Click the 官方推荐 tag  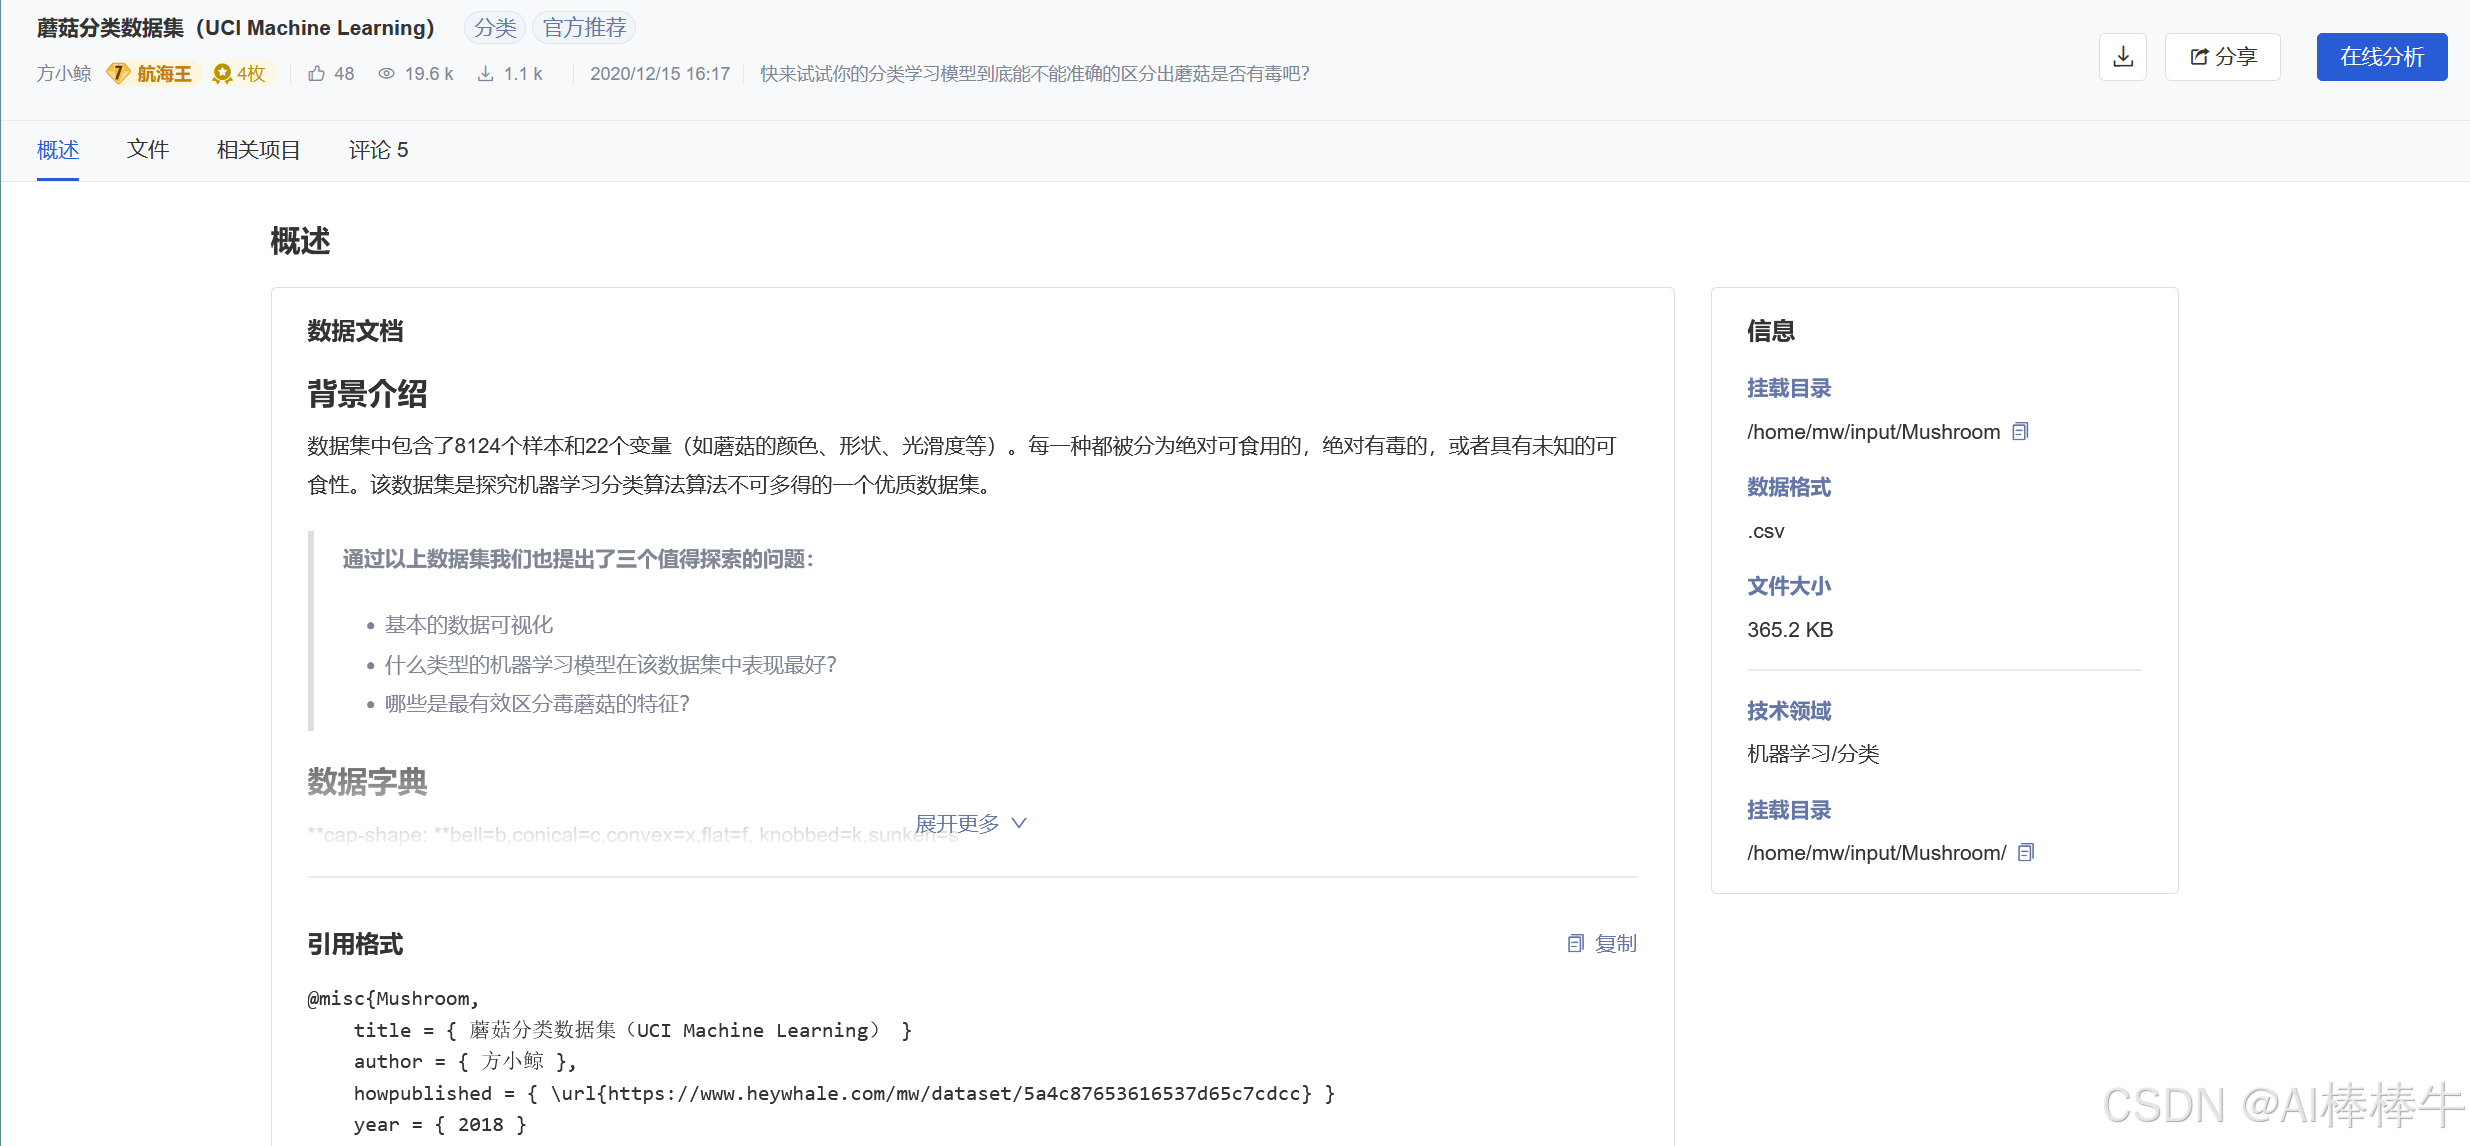point(584,27)
